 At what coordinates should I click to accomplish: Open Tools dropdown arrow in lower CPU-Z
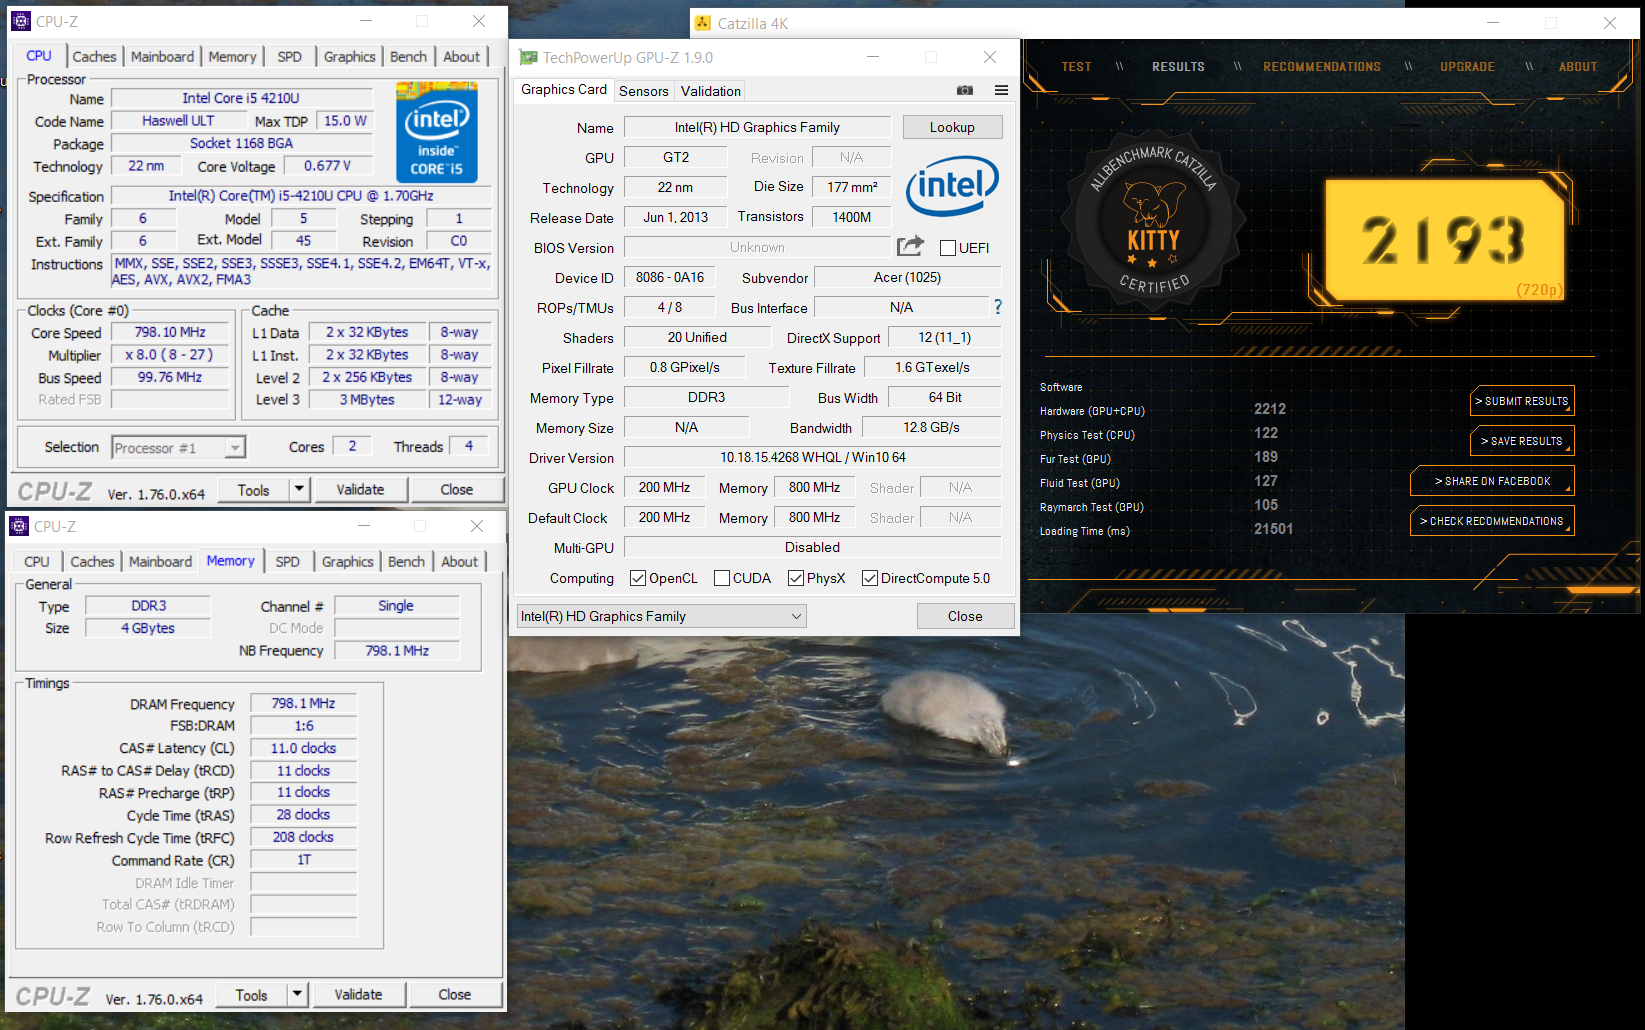coord(297,994)
